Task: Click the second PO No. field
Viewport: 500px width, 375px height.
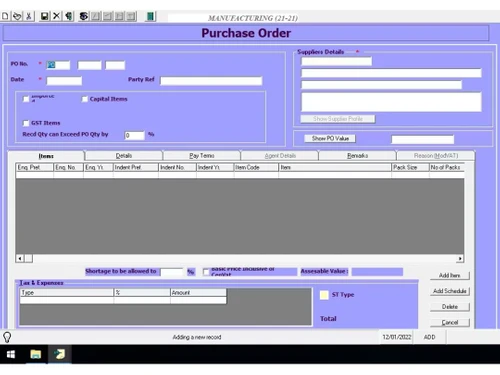Action: click(89, 65)
